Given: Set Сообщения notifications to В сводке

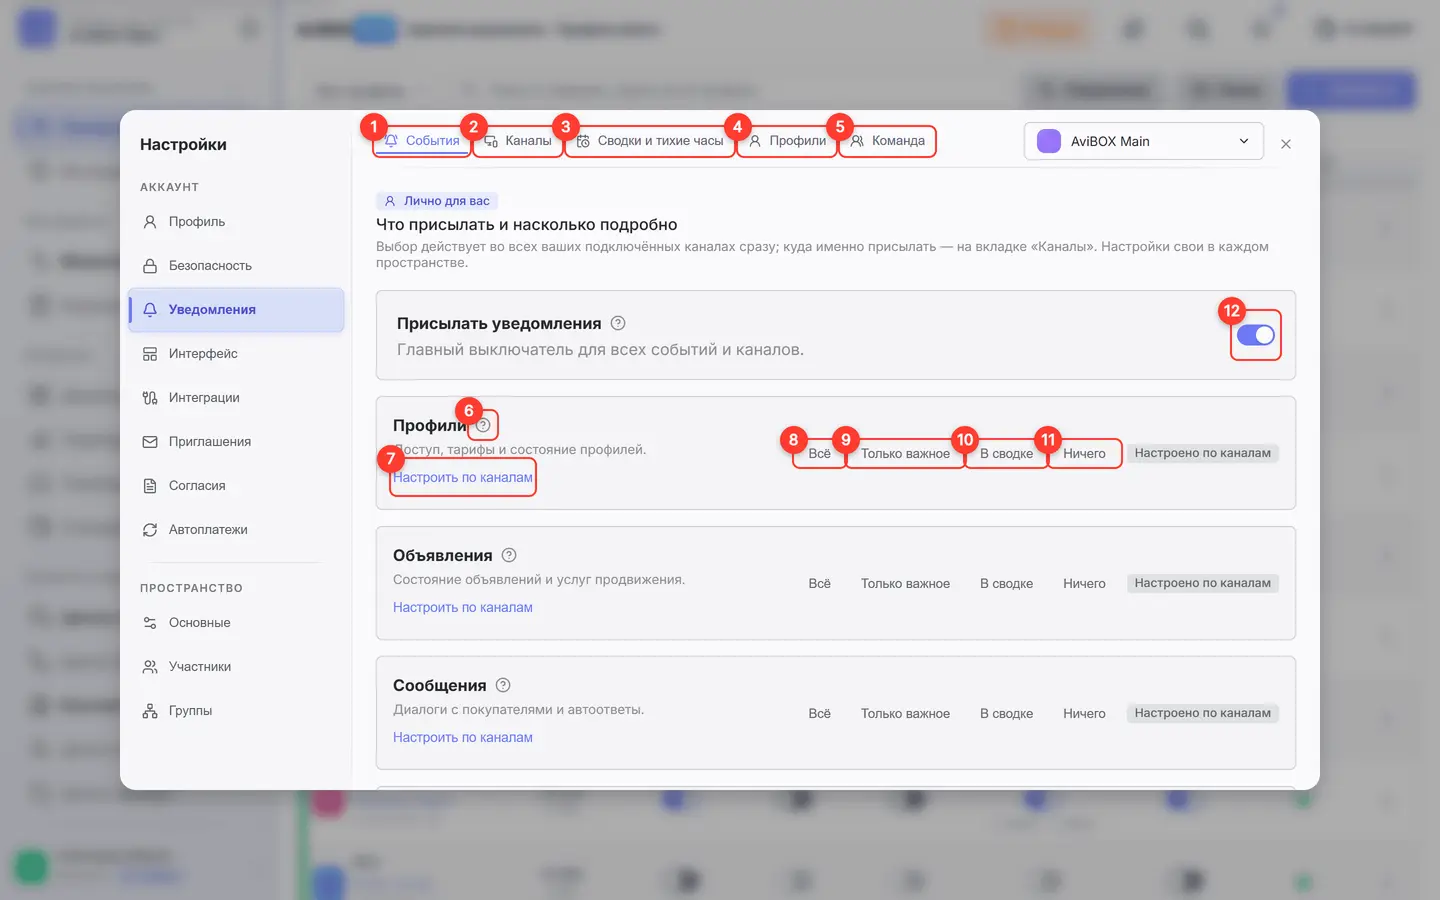Looking at the screenshot, I should 1007,714.
